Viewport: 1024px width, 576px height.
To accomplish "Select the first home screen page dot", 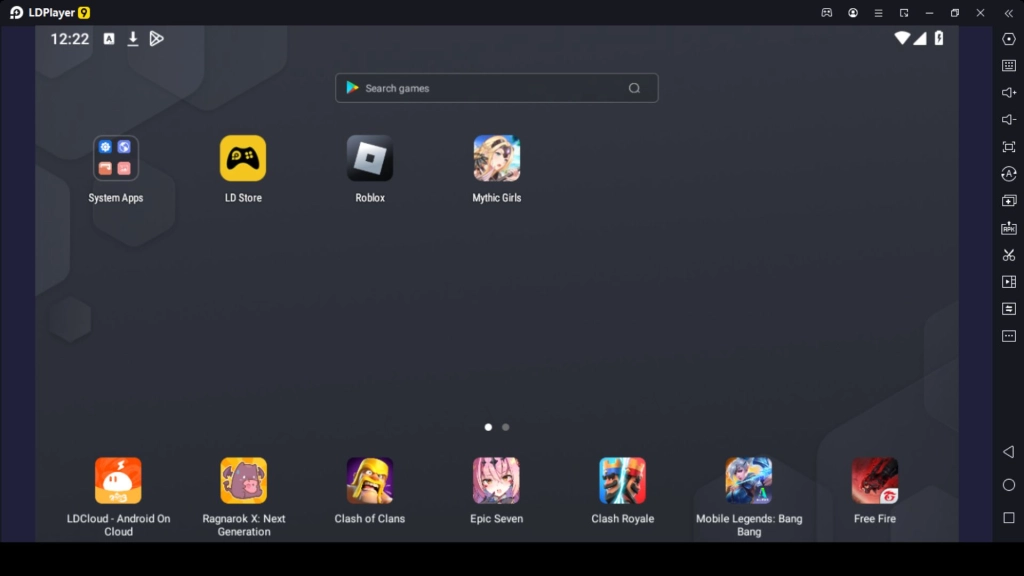I will (x=488, y=427).
